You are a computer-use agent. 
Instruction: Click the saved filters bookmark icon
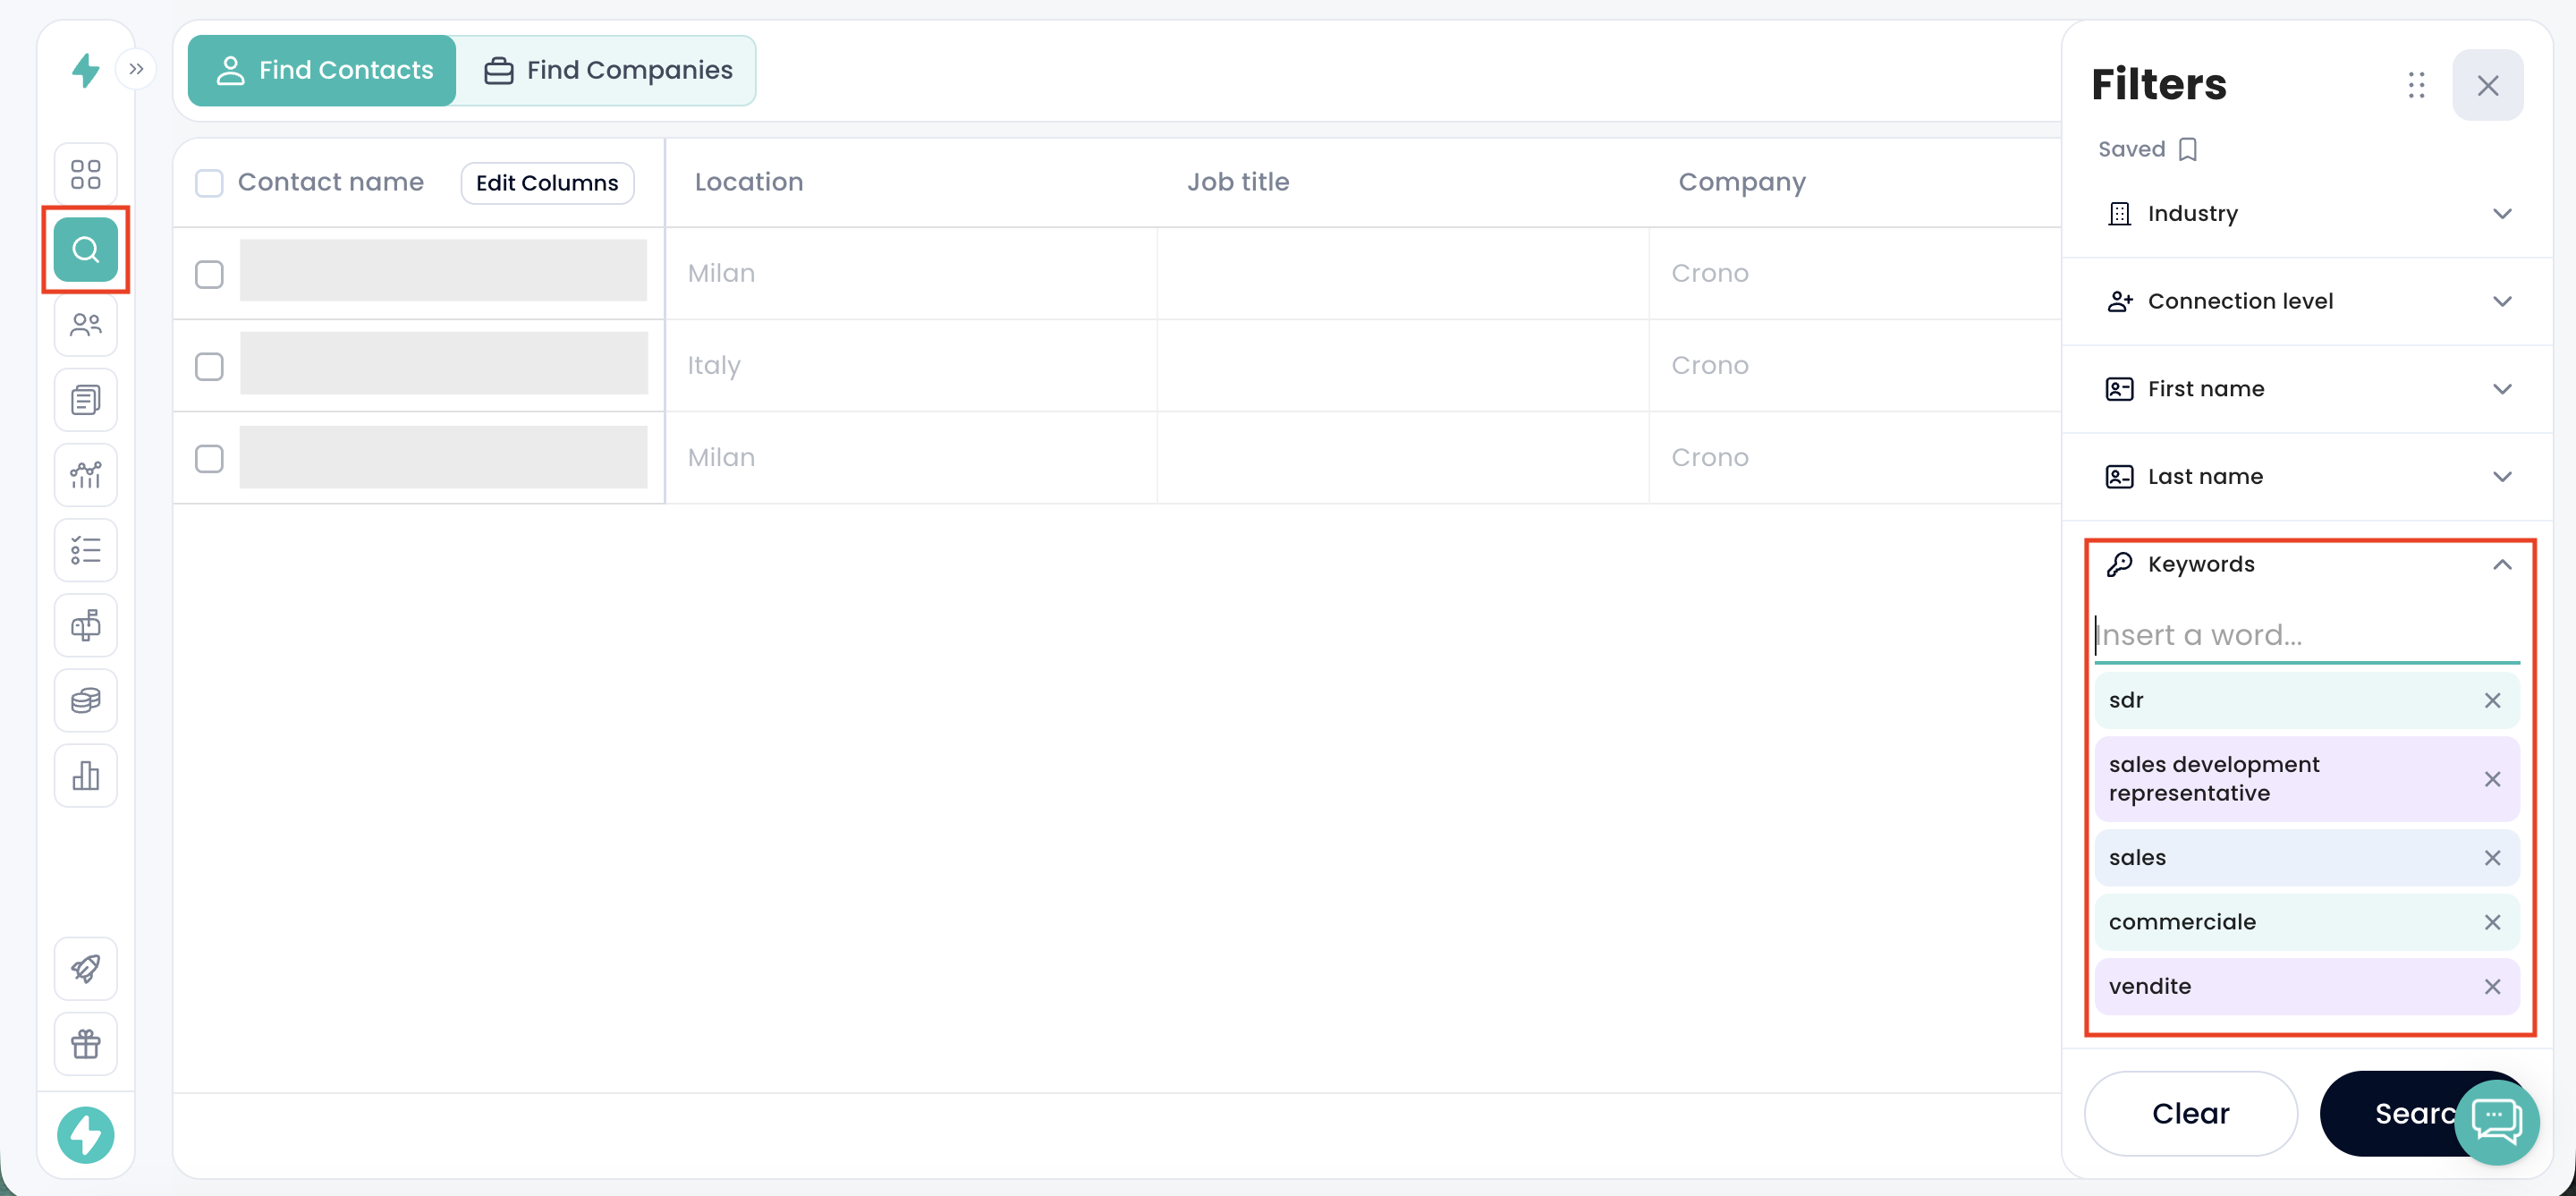[2188, 149]
